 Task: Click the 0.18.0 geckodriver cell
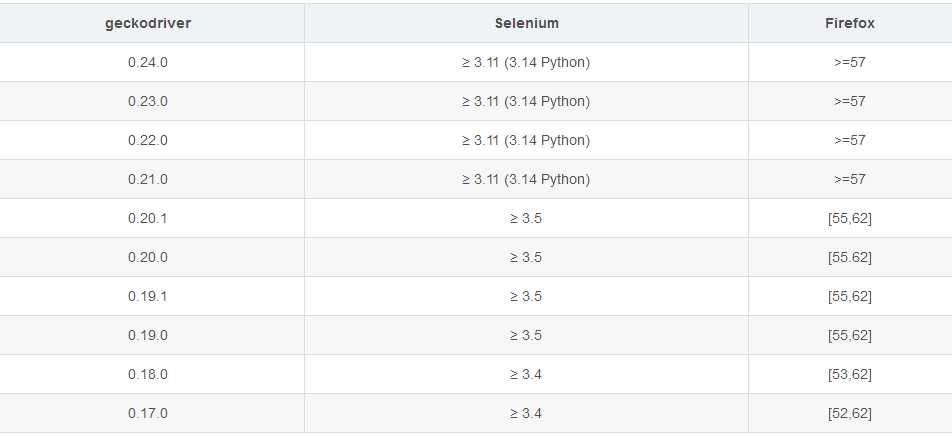(x=148, y=374)
